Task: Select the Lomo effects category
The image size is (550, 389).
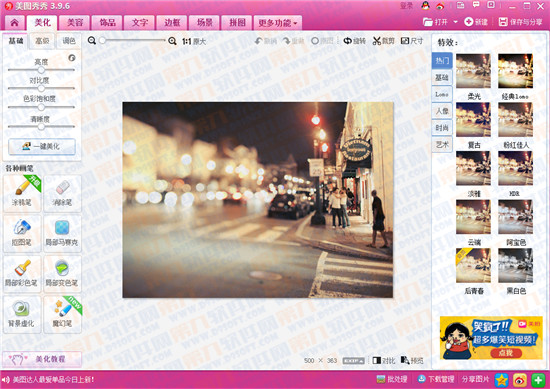Action: tap(442, 94)
